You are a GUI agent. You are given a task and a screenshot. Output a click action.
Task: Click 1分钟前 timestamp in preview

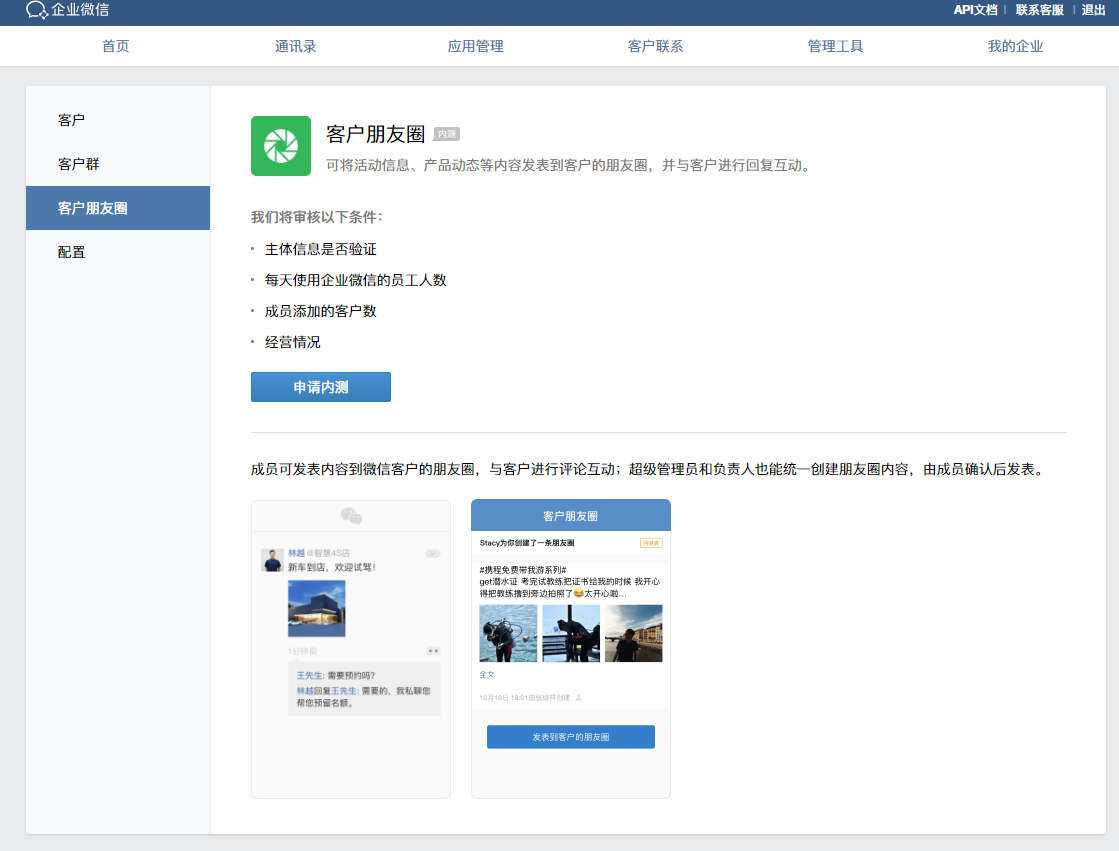click(303, 651)
